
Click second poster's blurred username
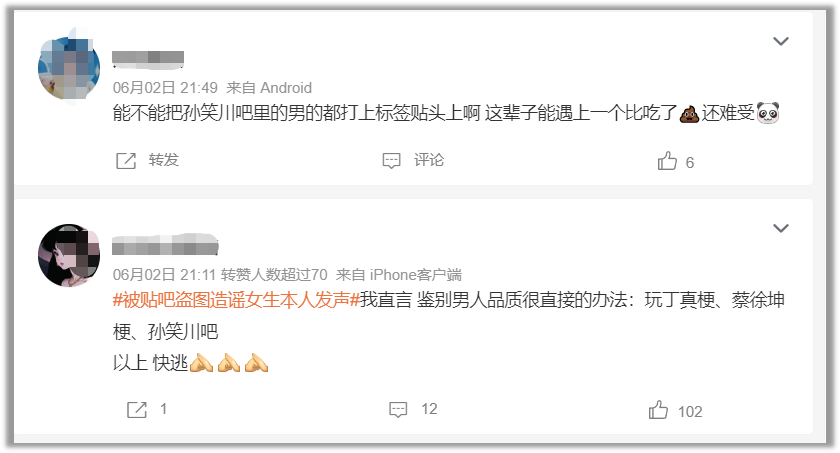(x=165, y=245)
